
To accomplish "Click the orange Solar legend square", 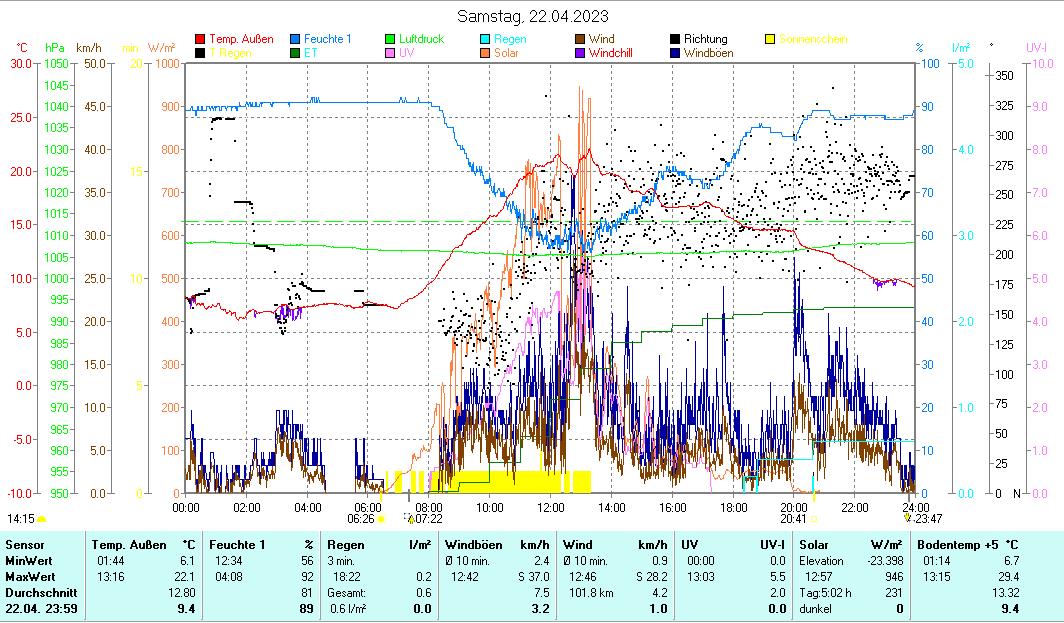I will (x=485, y=52).
